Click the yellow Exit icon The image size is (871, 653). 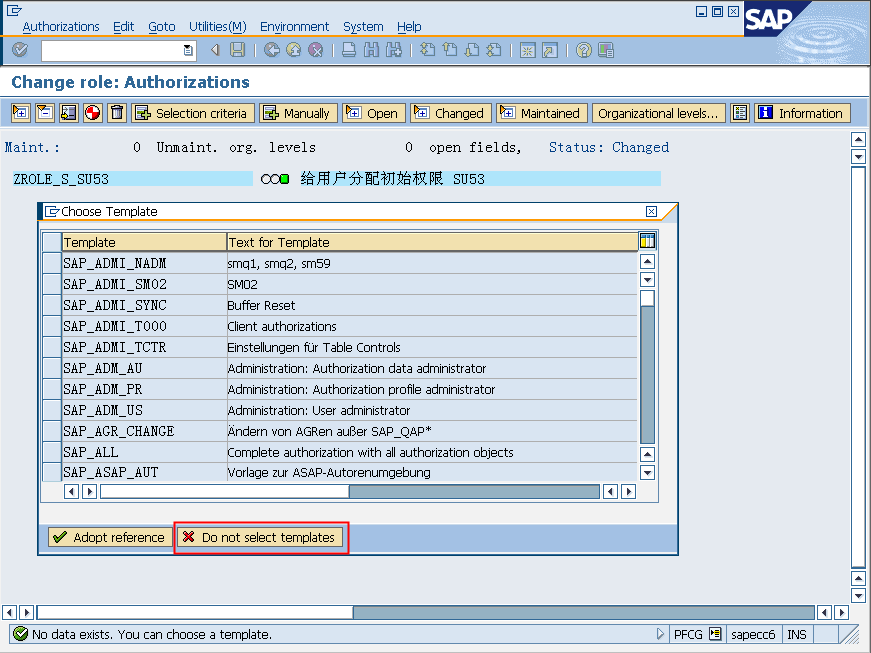(293, 50)
